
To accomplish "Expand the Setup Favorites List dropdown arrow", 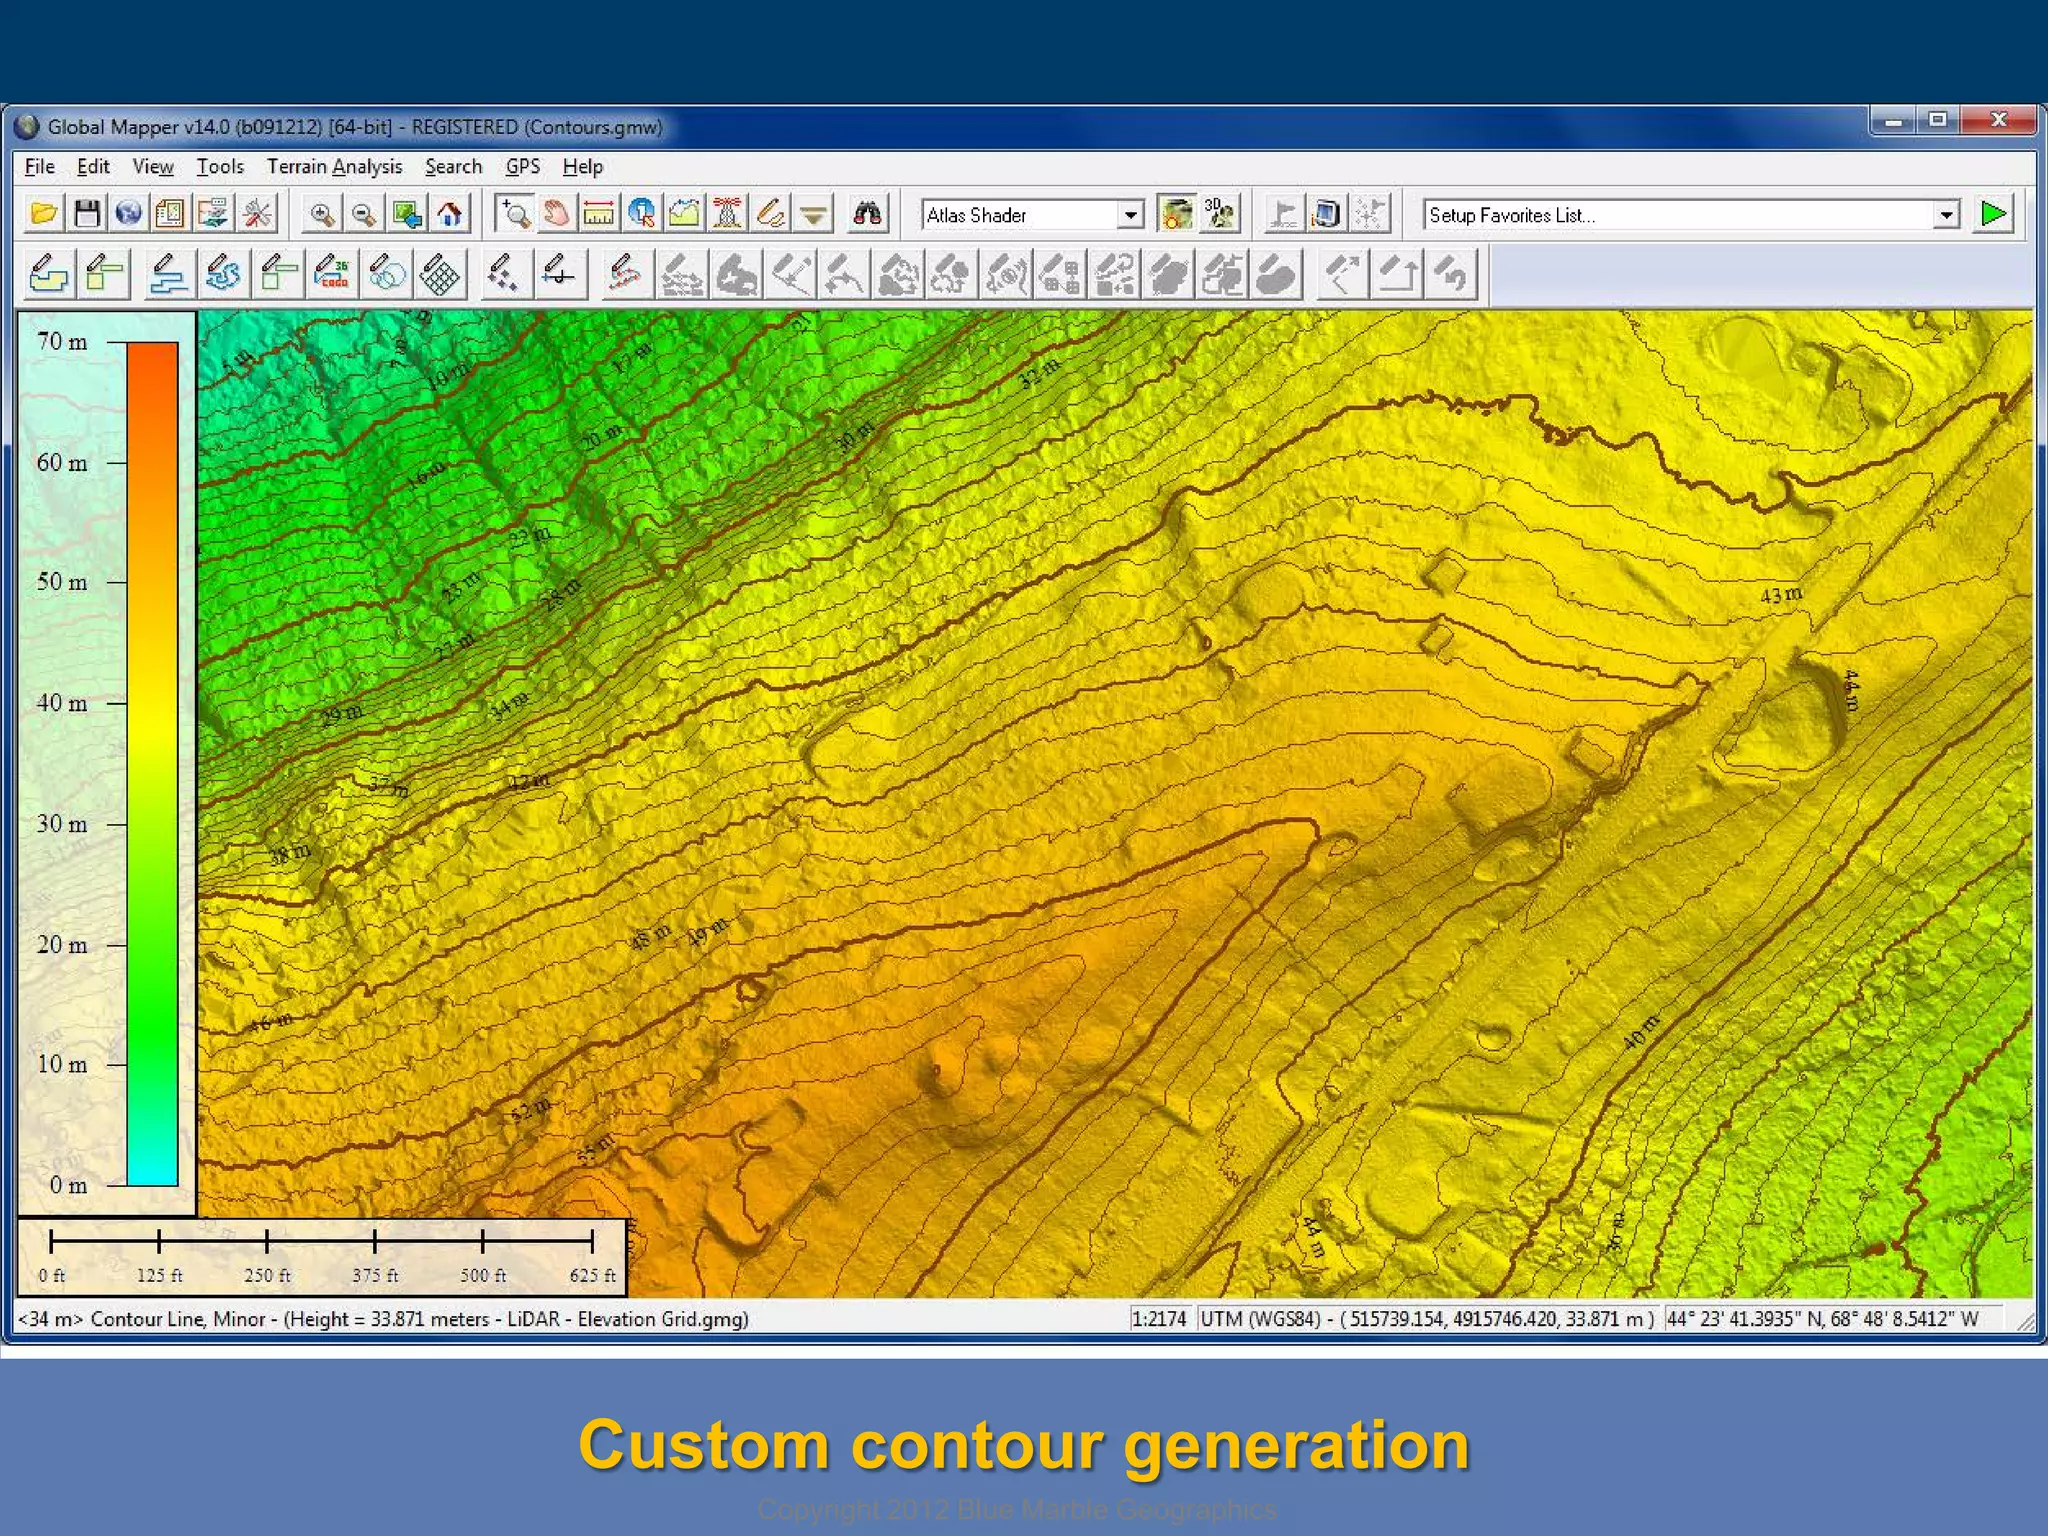I will tap(1946, 215).
